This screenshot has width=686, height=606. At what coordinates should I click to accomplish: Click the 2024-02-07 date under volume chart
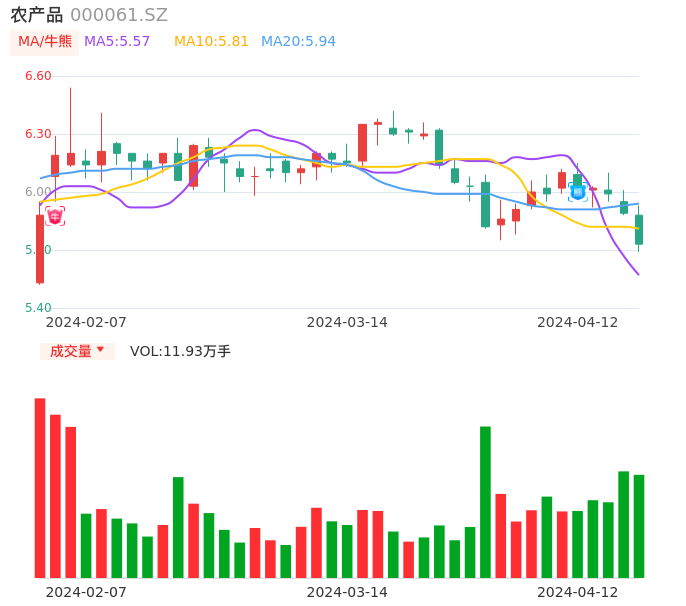click(x=86, y=592)
